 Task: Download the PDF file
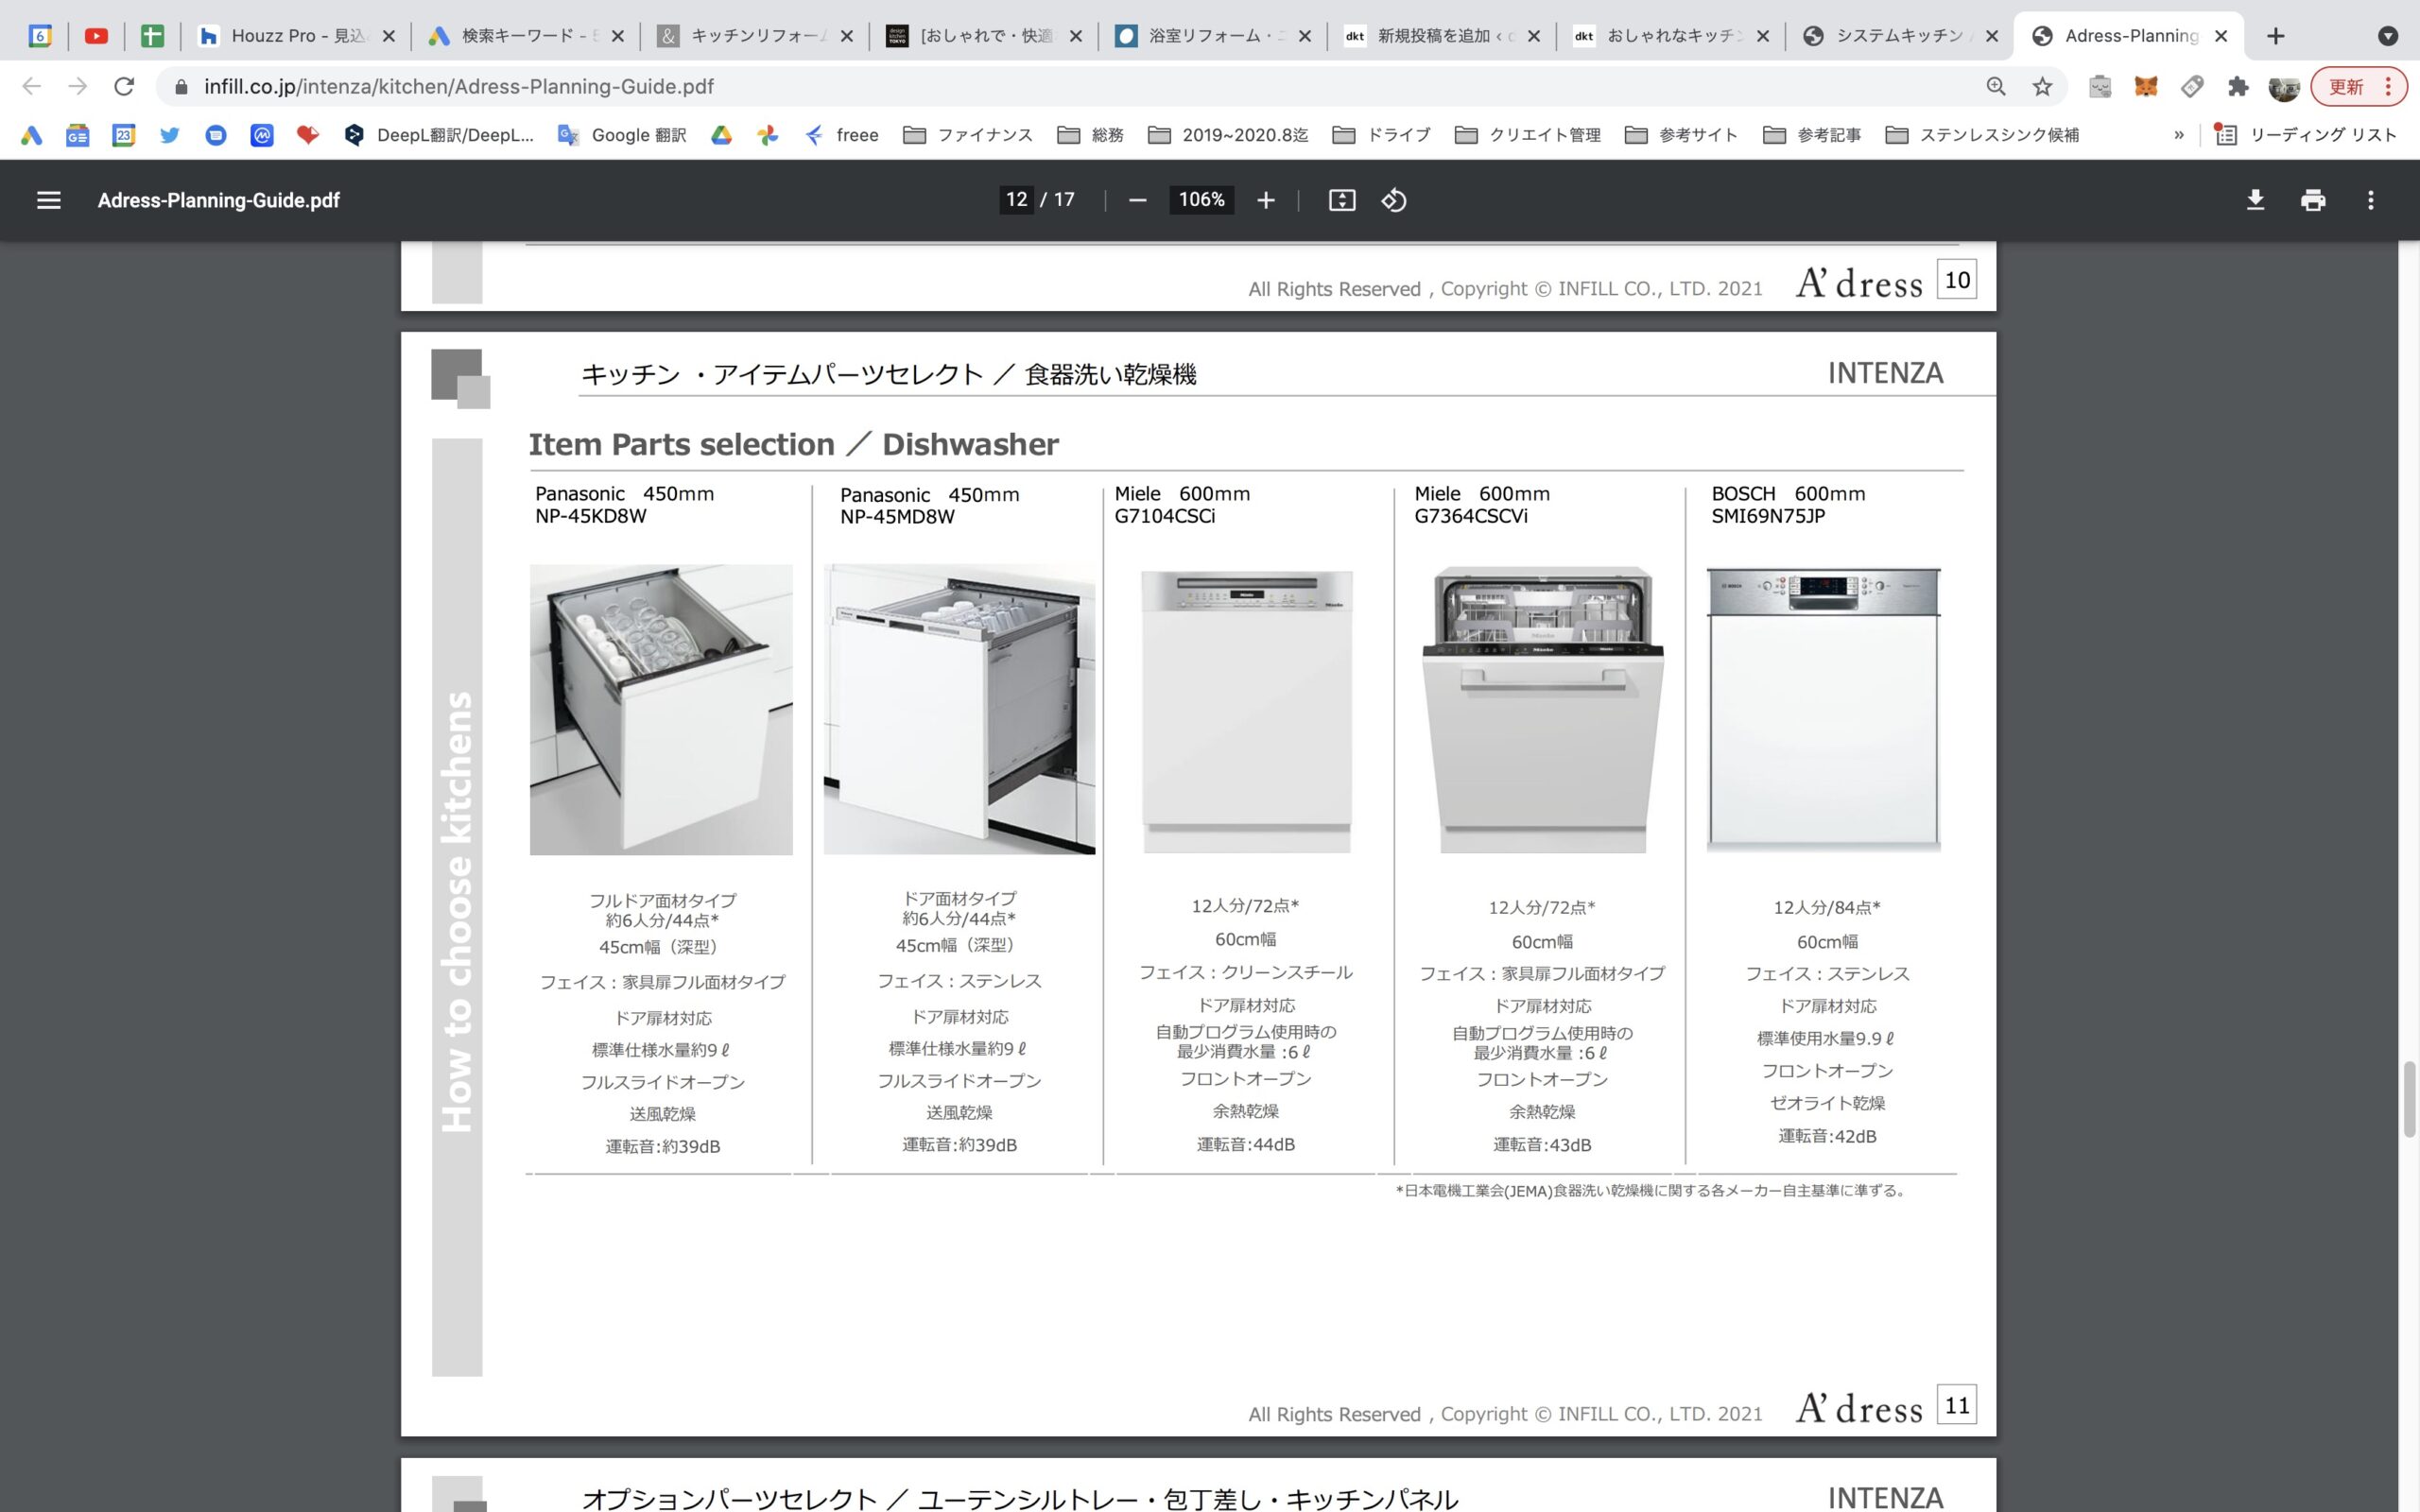2255,200
